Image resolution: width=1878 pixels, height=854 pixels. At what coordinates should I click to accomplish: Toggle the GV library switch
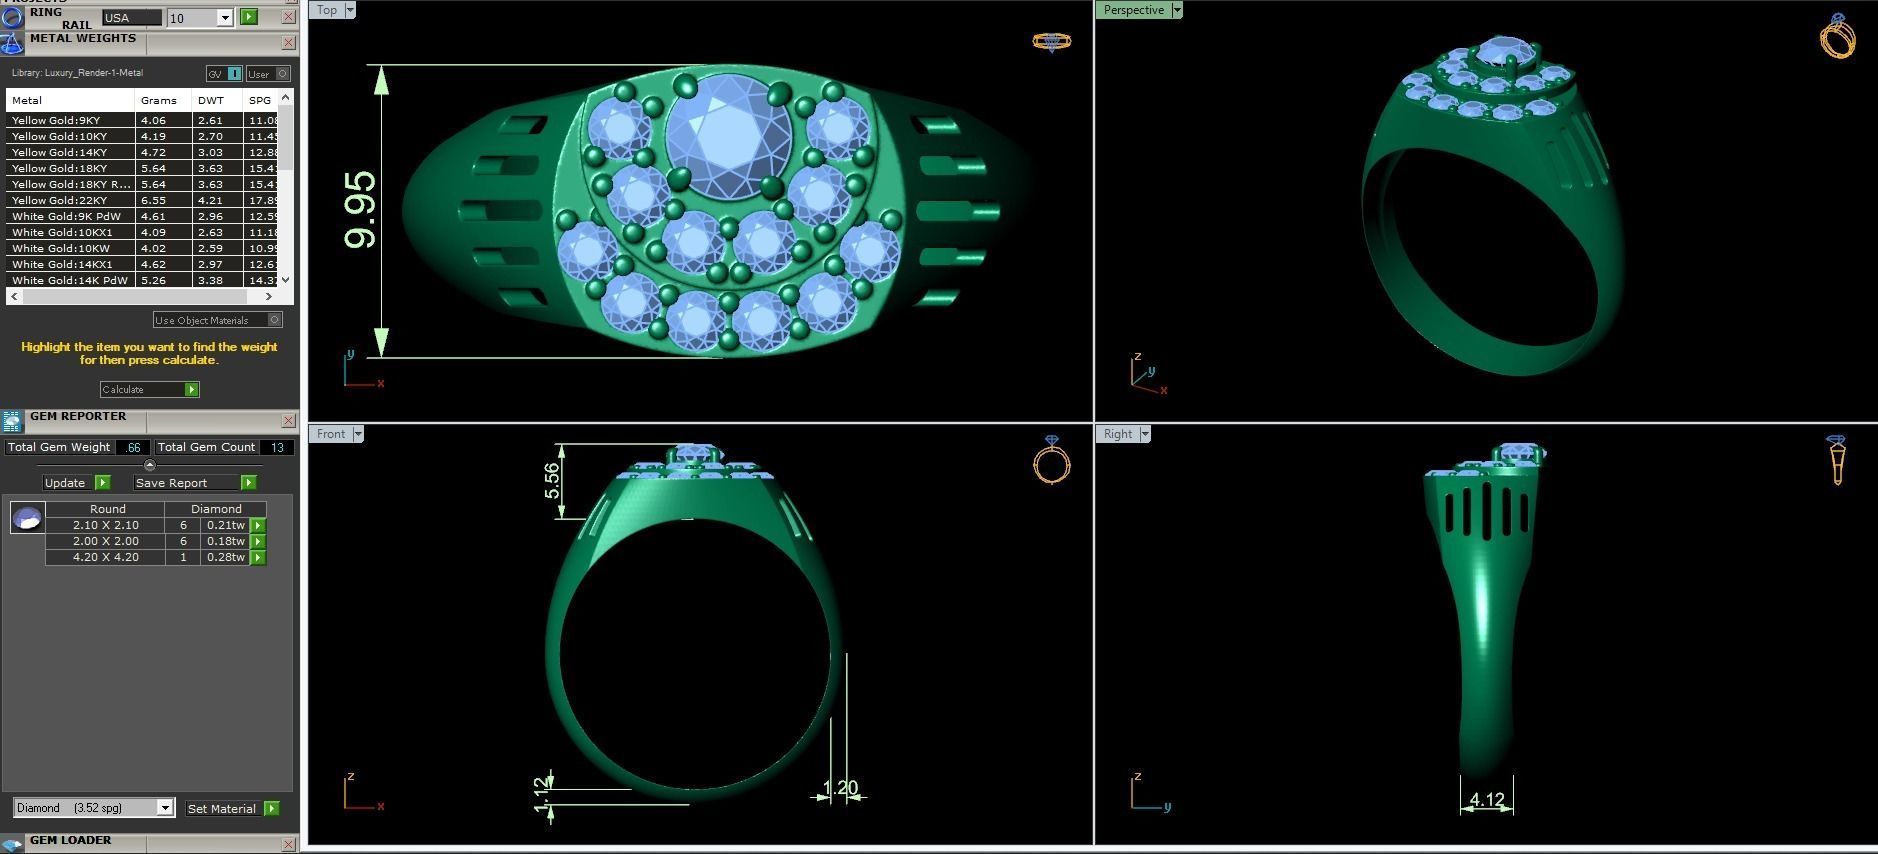(x=224, y=73)
